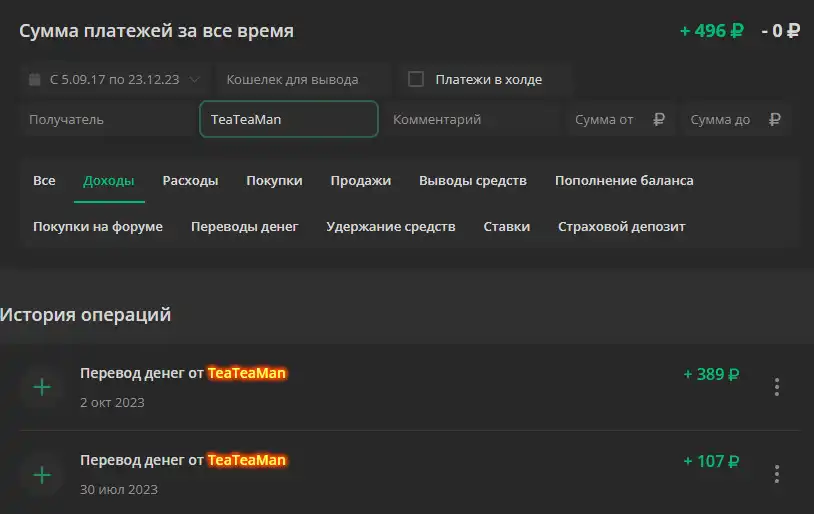Open three-dot menu for 107 ₽ transfer
The width and height of the screenshot is (814, 514).
[777, 474]
